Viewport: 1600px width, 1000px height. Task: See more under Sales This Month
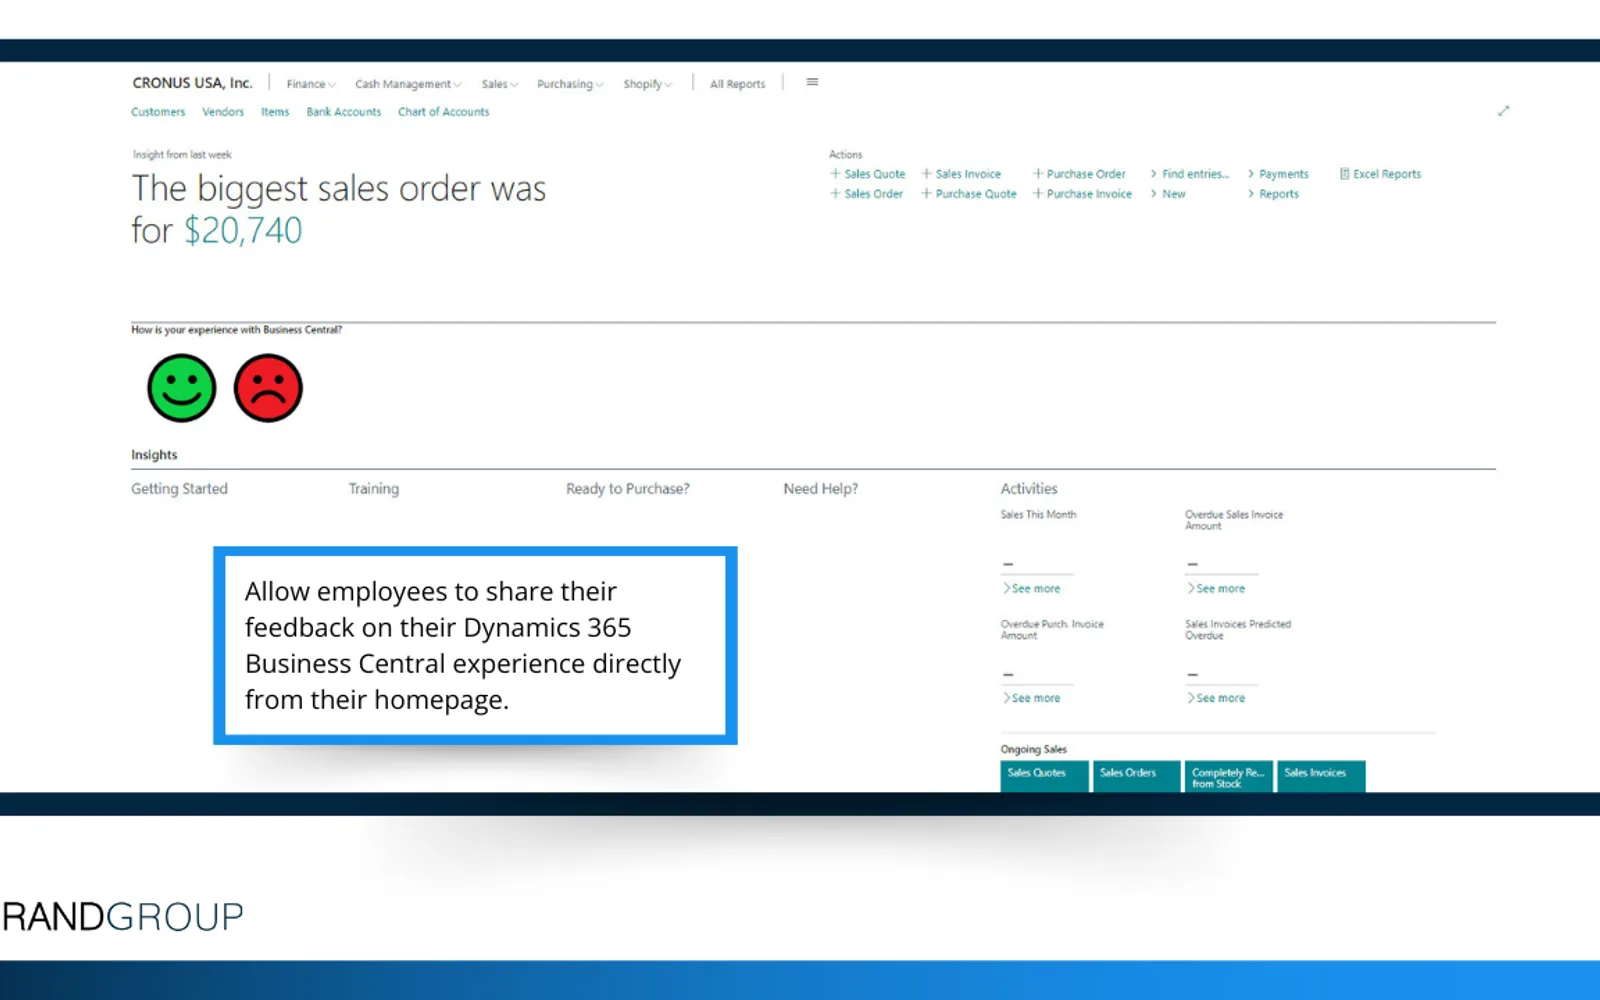tap(1032, 589)
